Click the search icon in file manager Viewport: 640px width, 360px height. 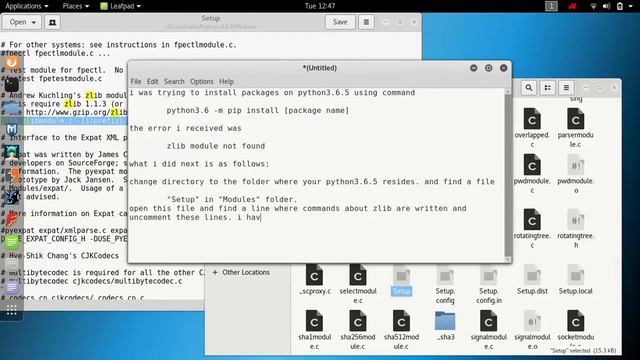point(529,87)
